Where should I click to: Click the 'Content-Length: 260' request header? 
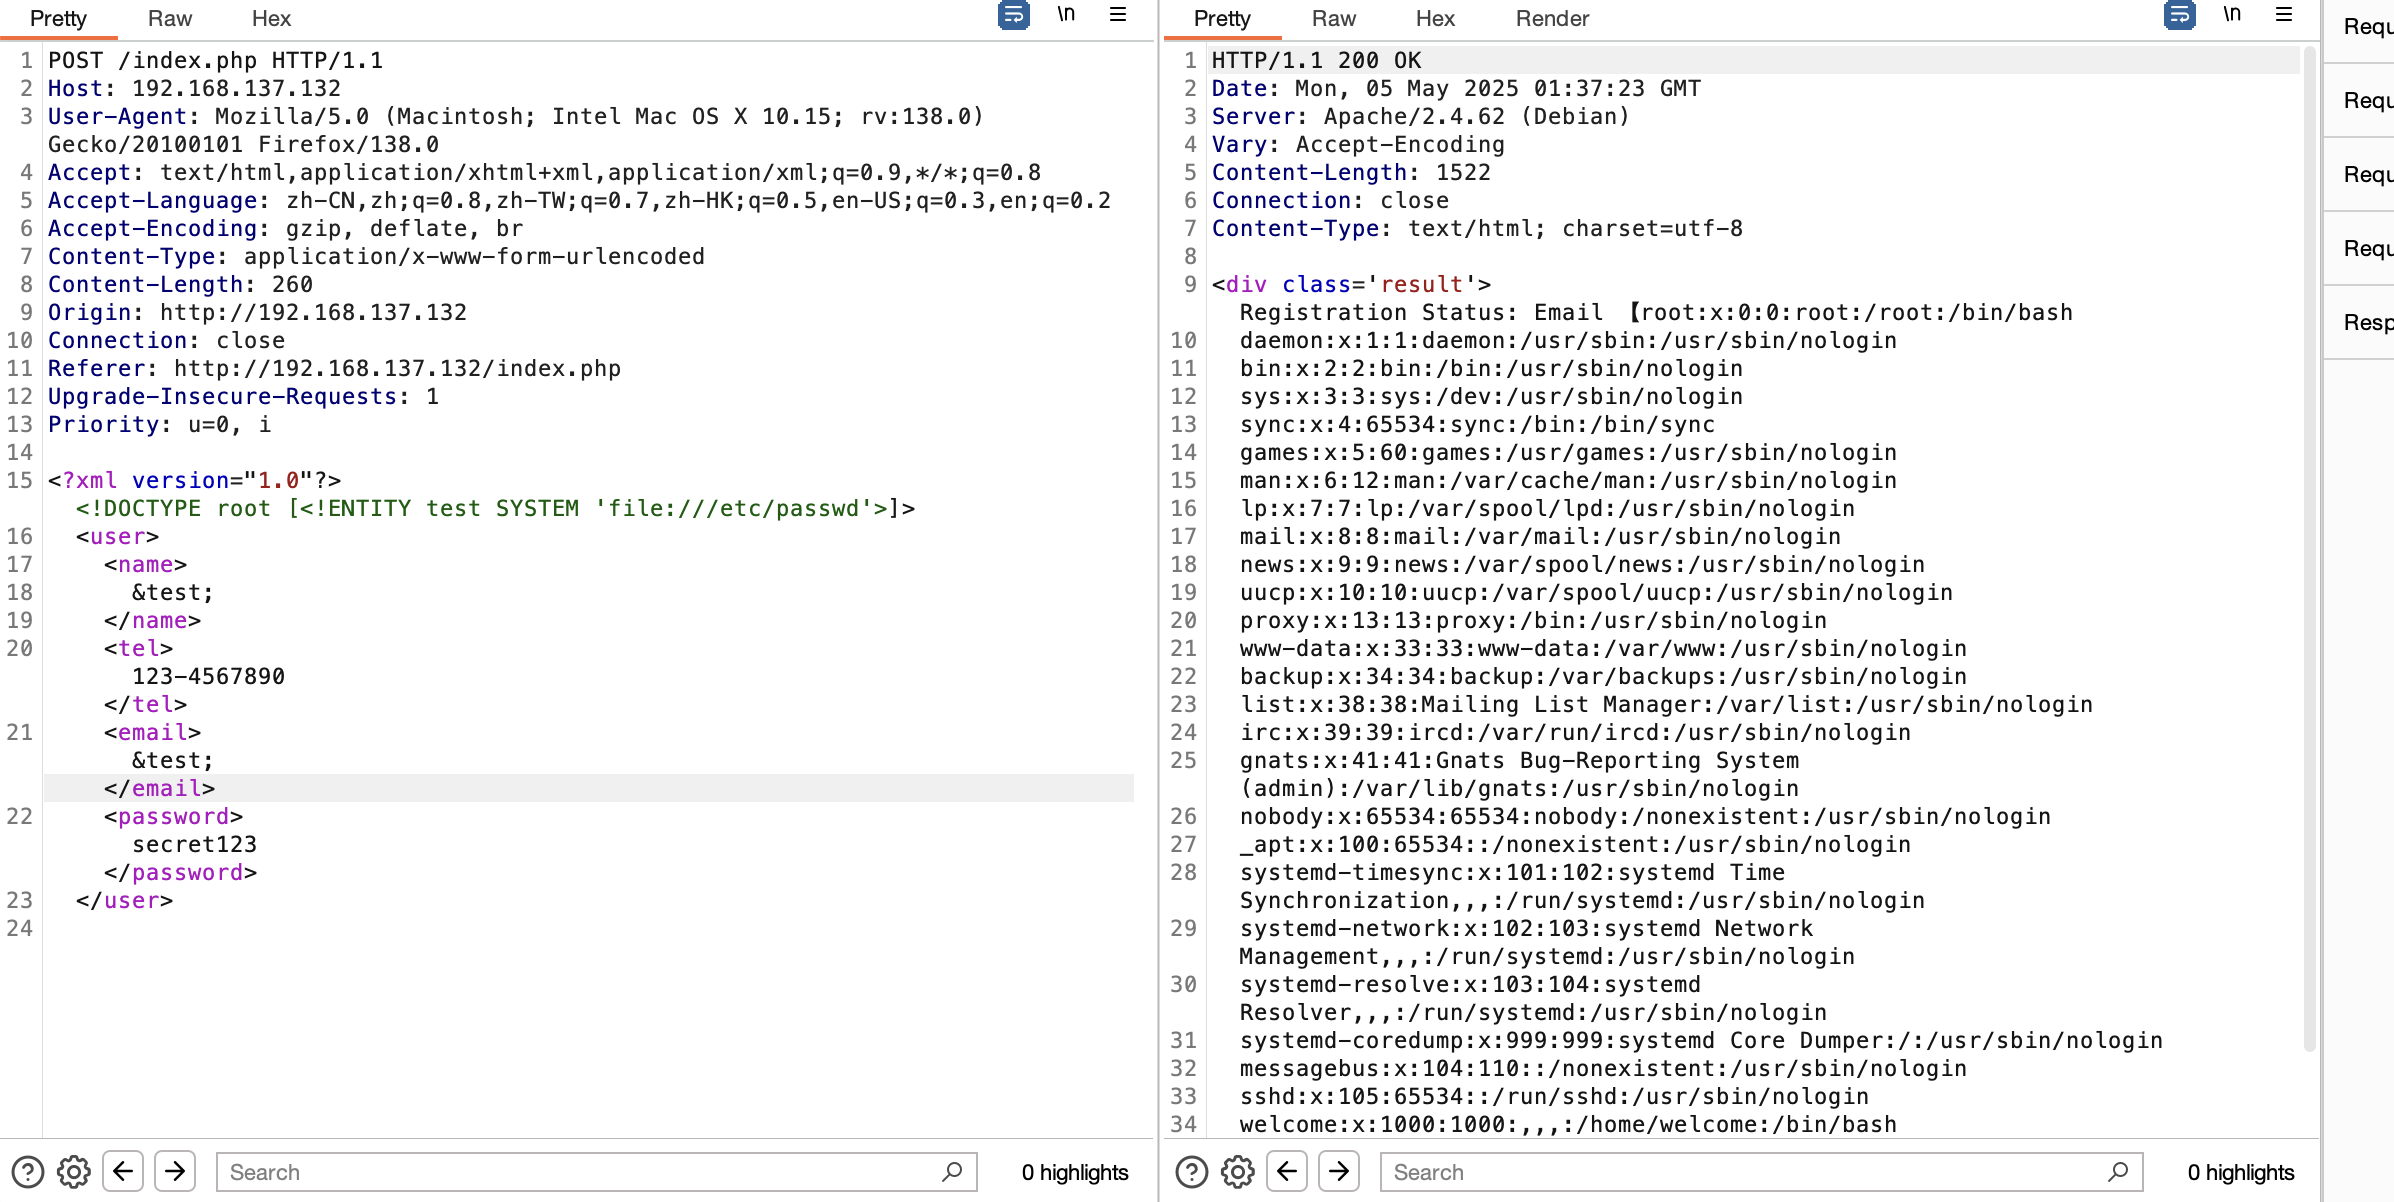click(x=180, y=285)
